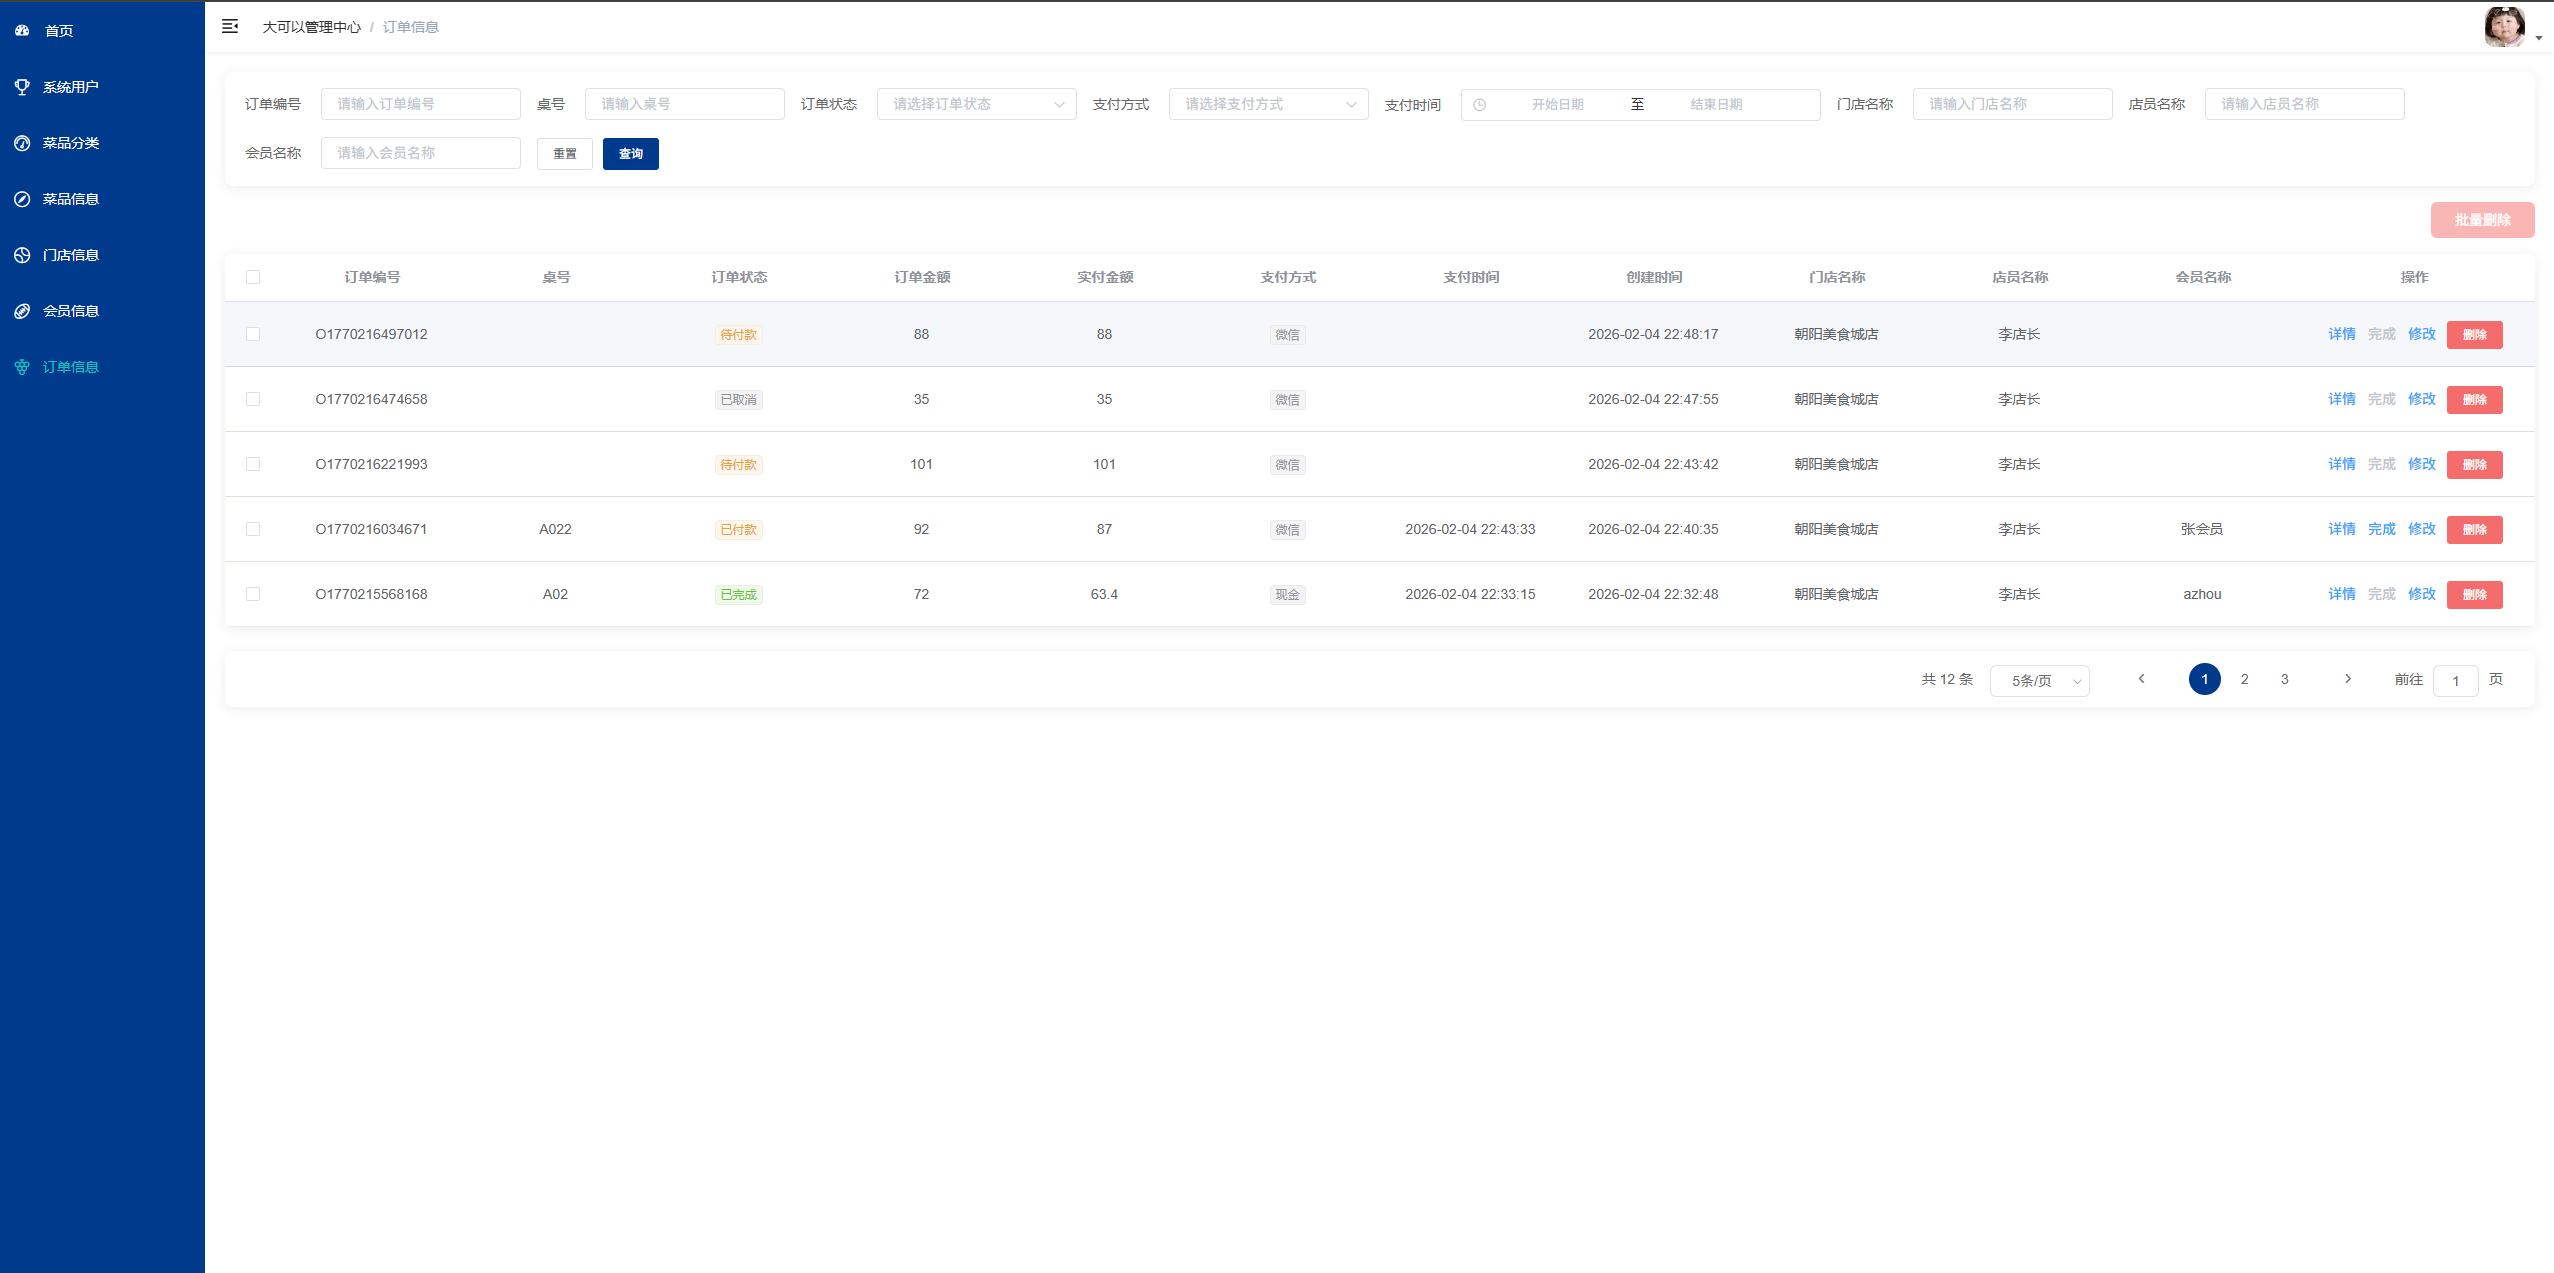Delete order O1770216497012

[2474, 335]
